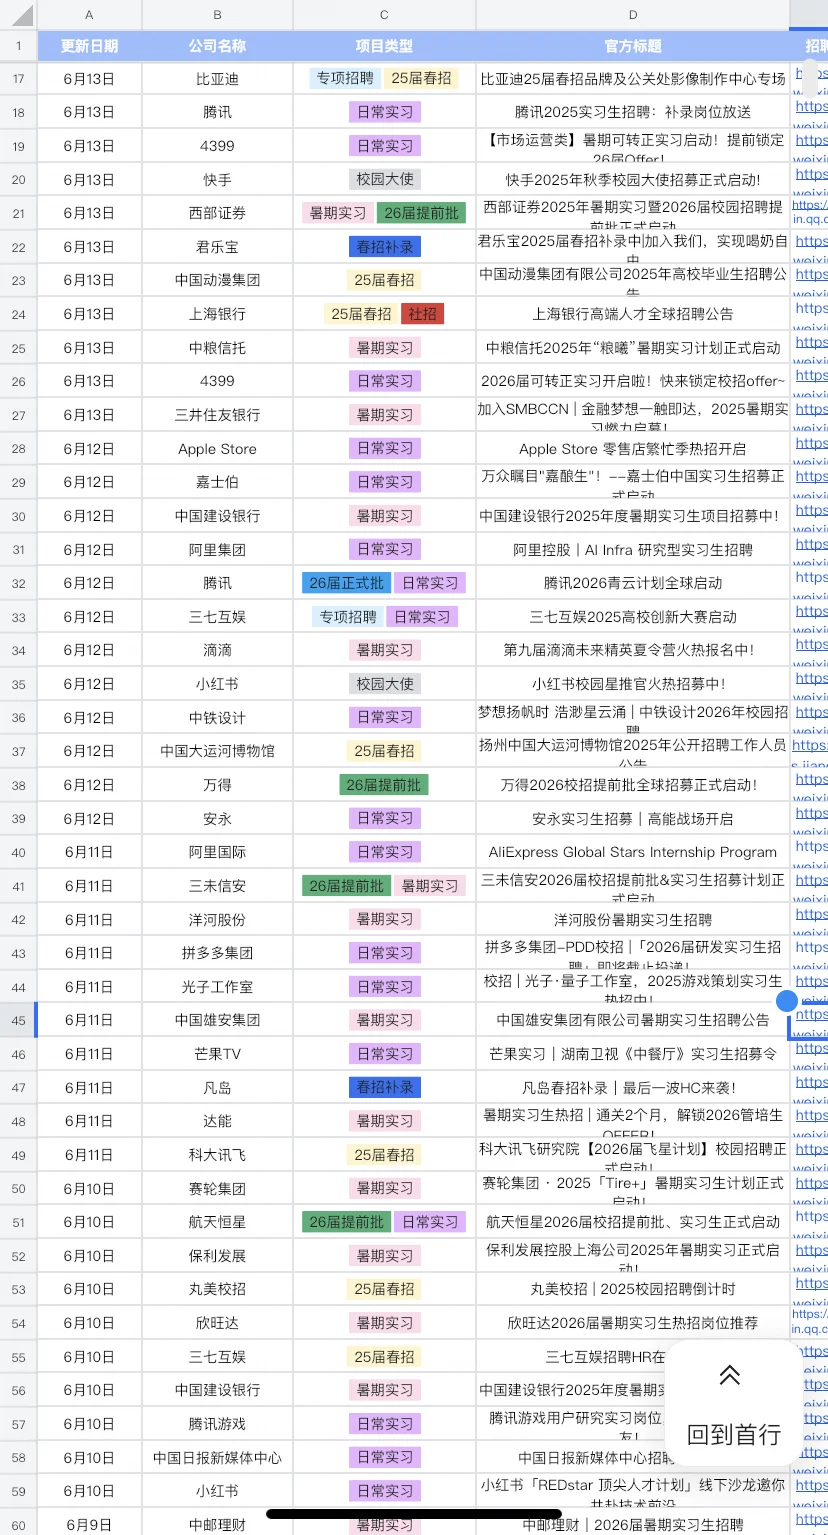Click 专项招聘 tag in 比亚迪 row
This screenshot has height=1535, width=828.
pyautogui.click(x=346, y=78)
